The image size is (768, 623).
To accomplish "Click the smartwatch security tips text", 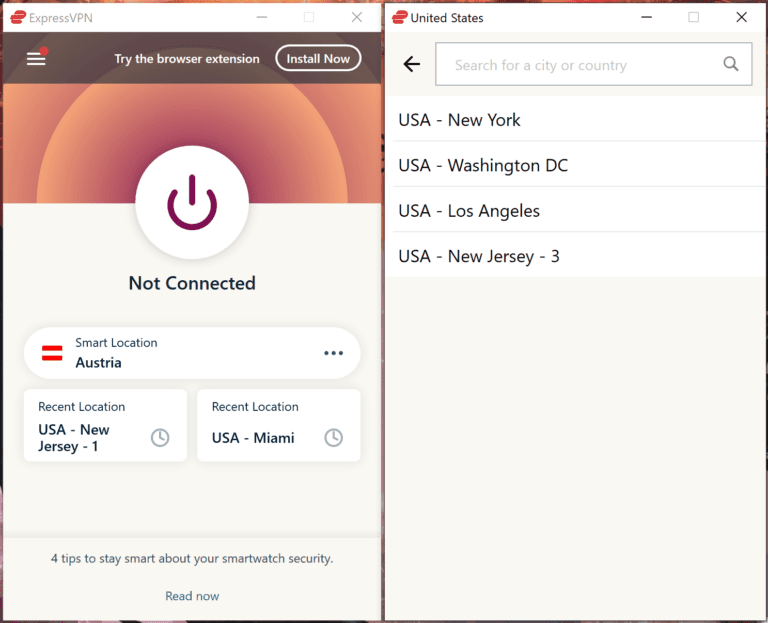I will [x=192, y=558].
